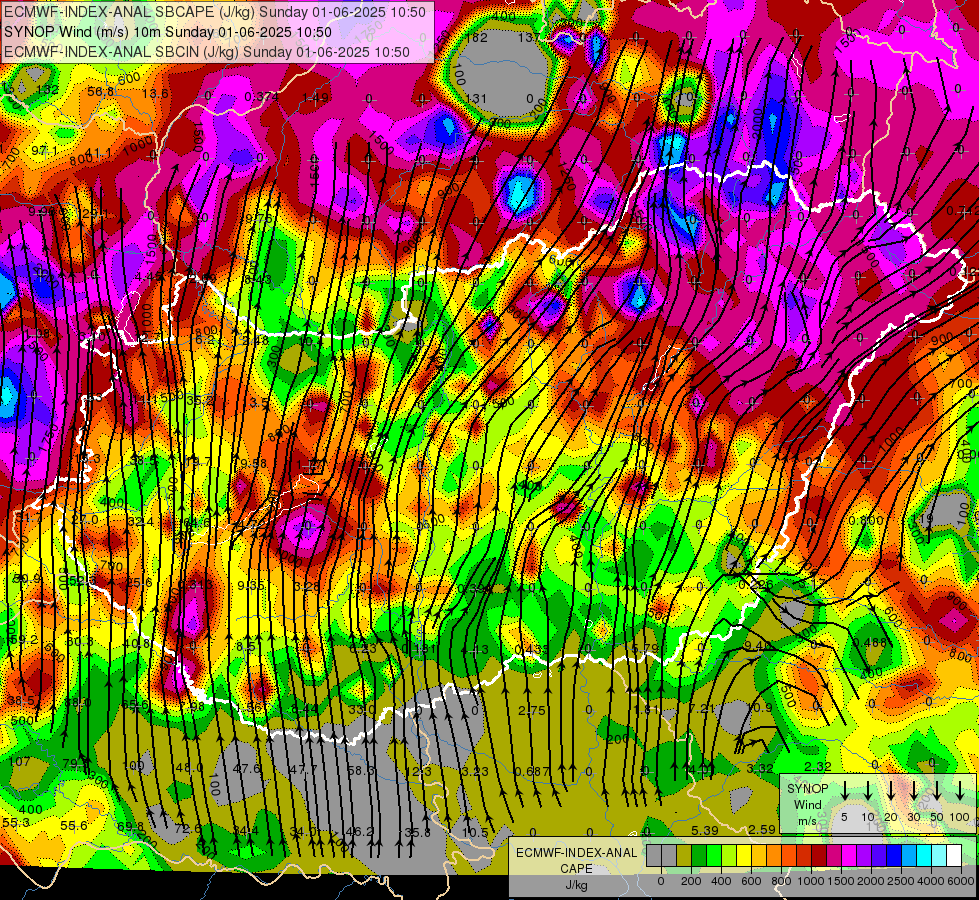Select the olive swatch in the CAPE color bar
Viewport: 979px width, 900px height.
tap(684, 855)
